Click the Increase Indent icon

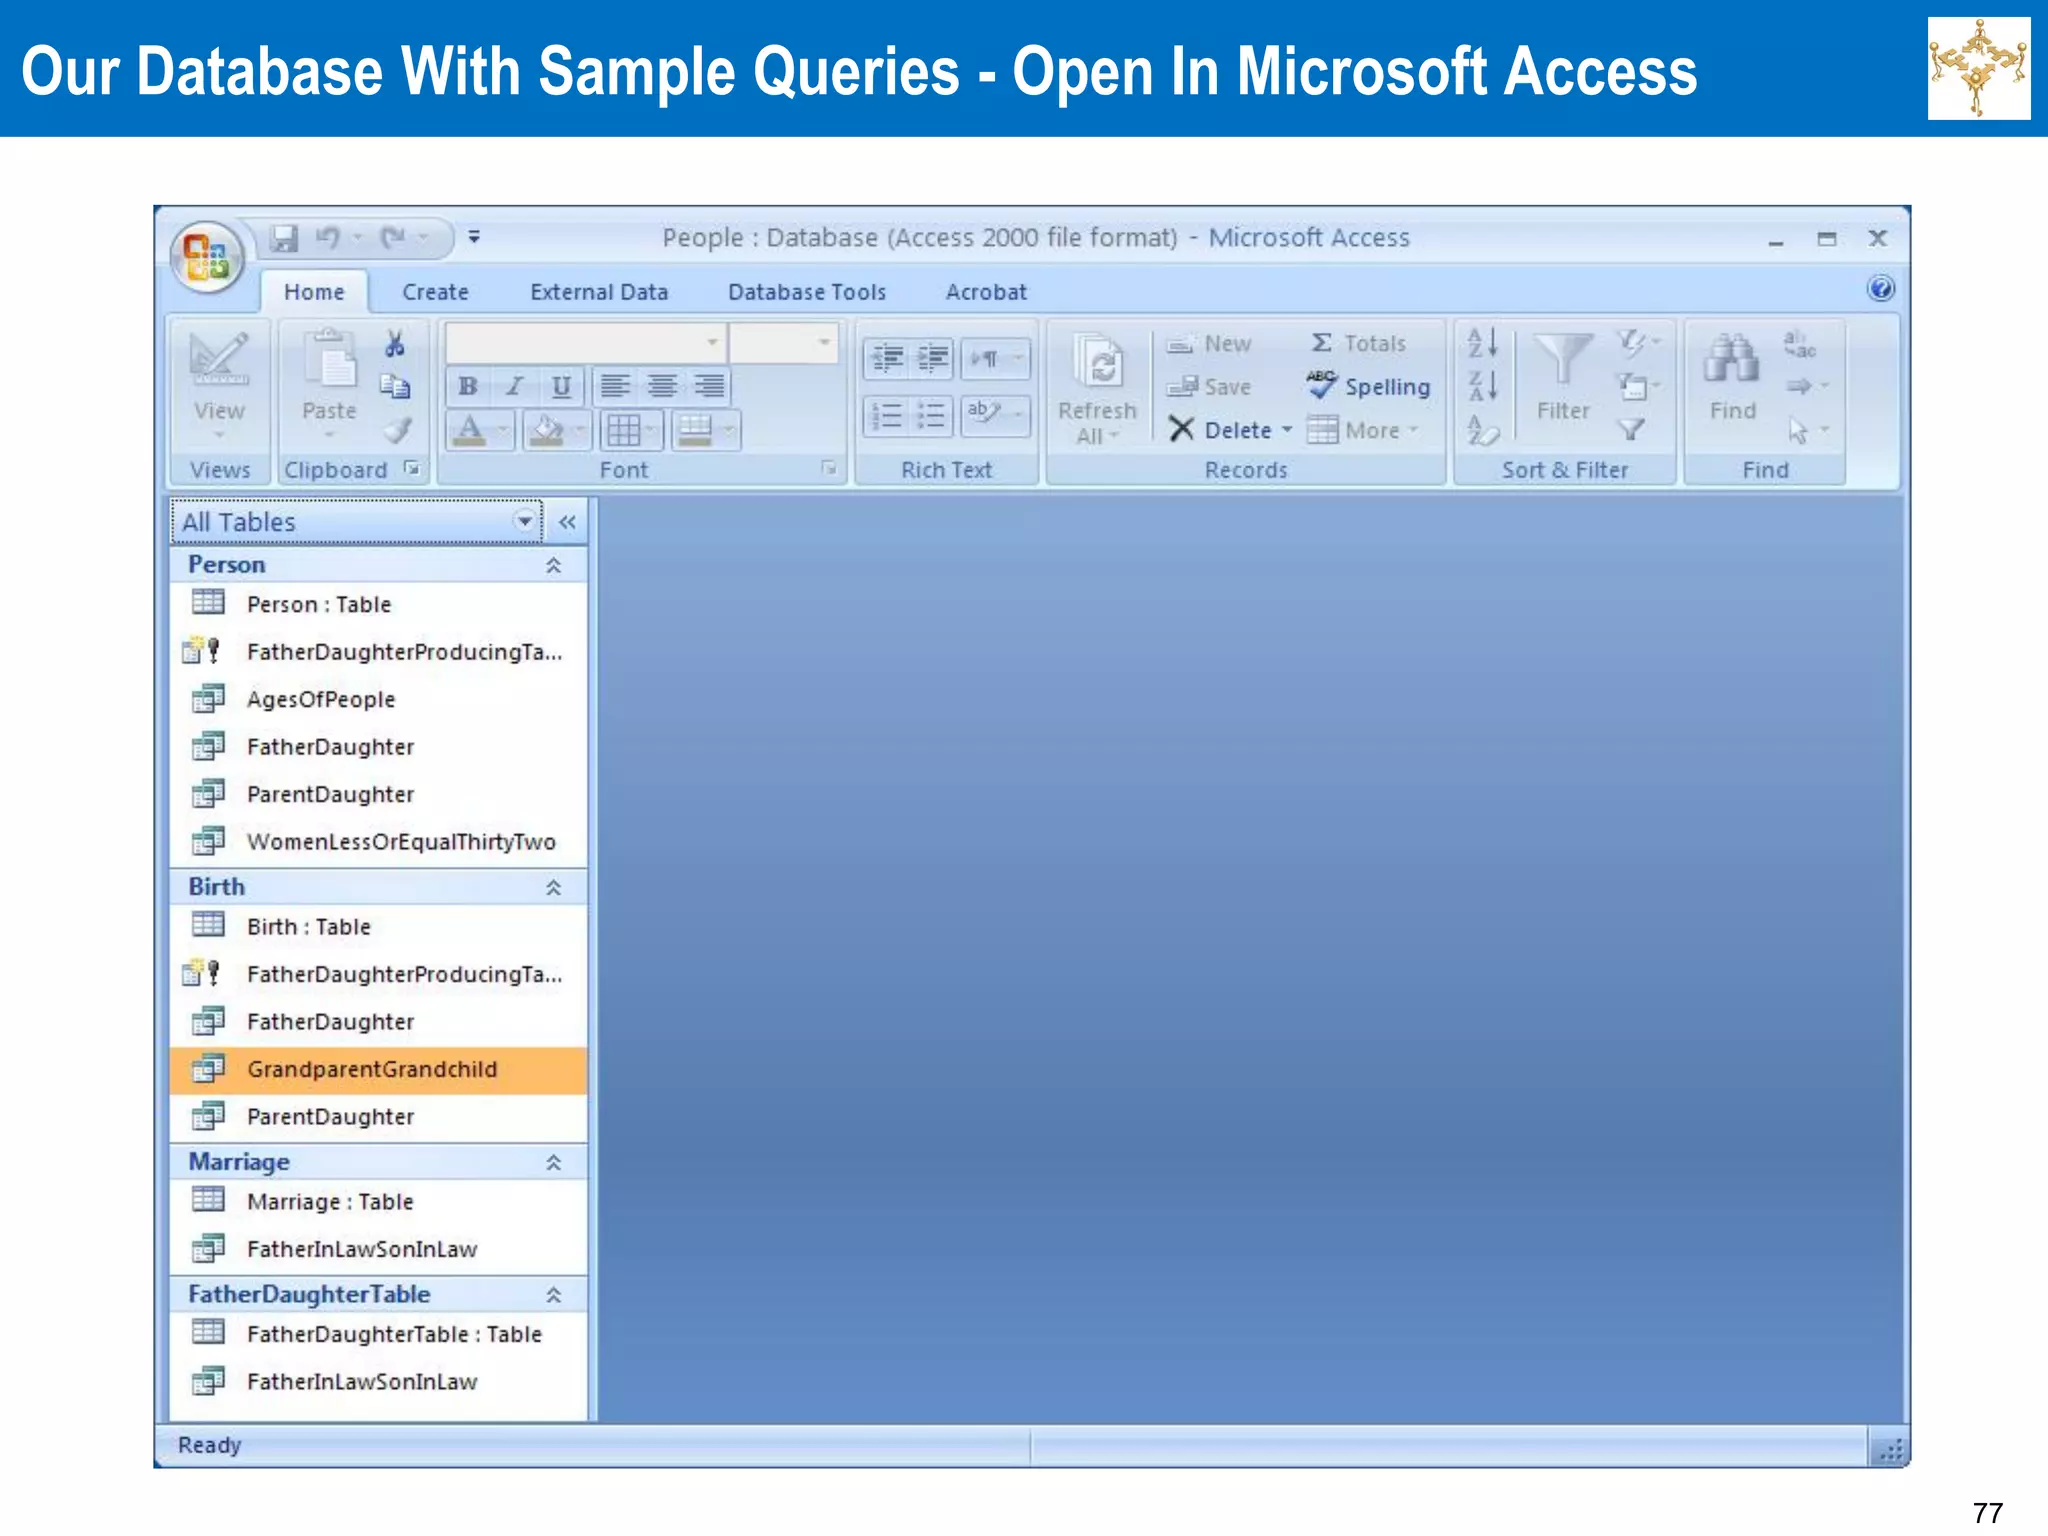coord(932,357)
